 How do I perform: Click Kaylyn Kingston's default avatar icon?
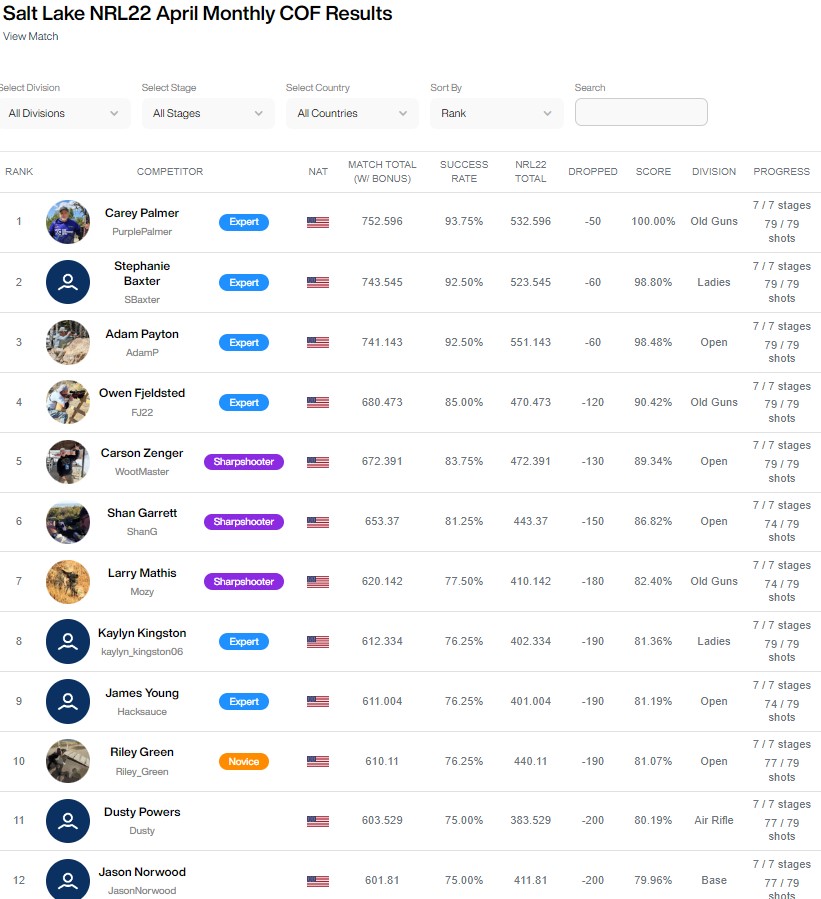point(68,641)
